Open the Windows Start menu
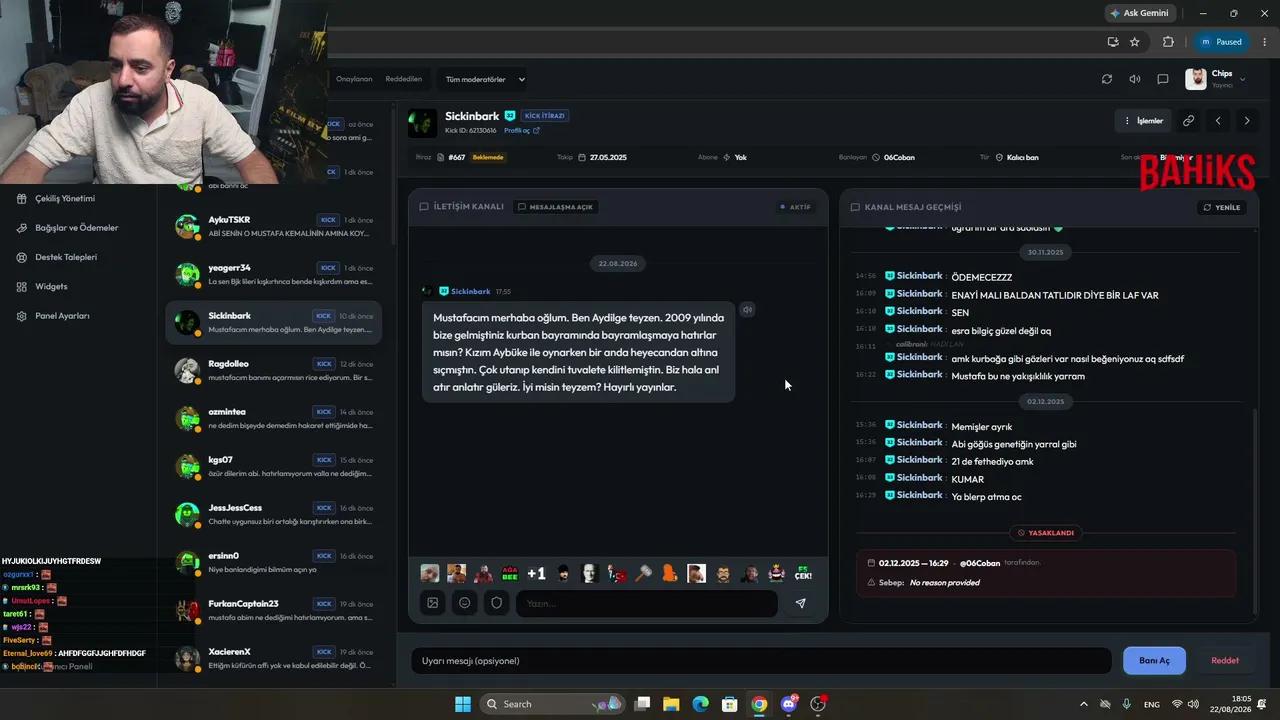The height and width of the screenshot is (720, 1280). coord(463,704)
